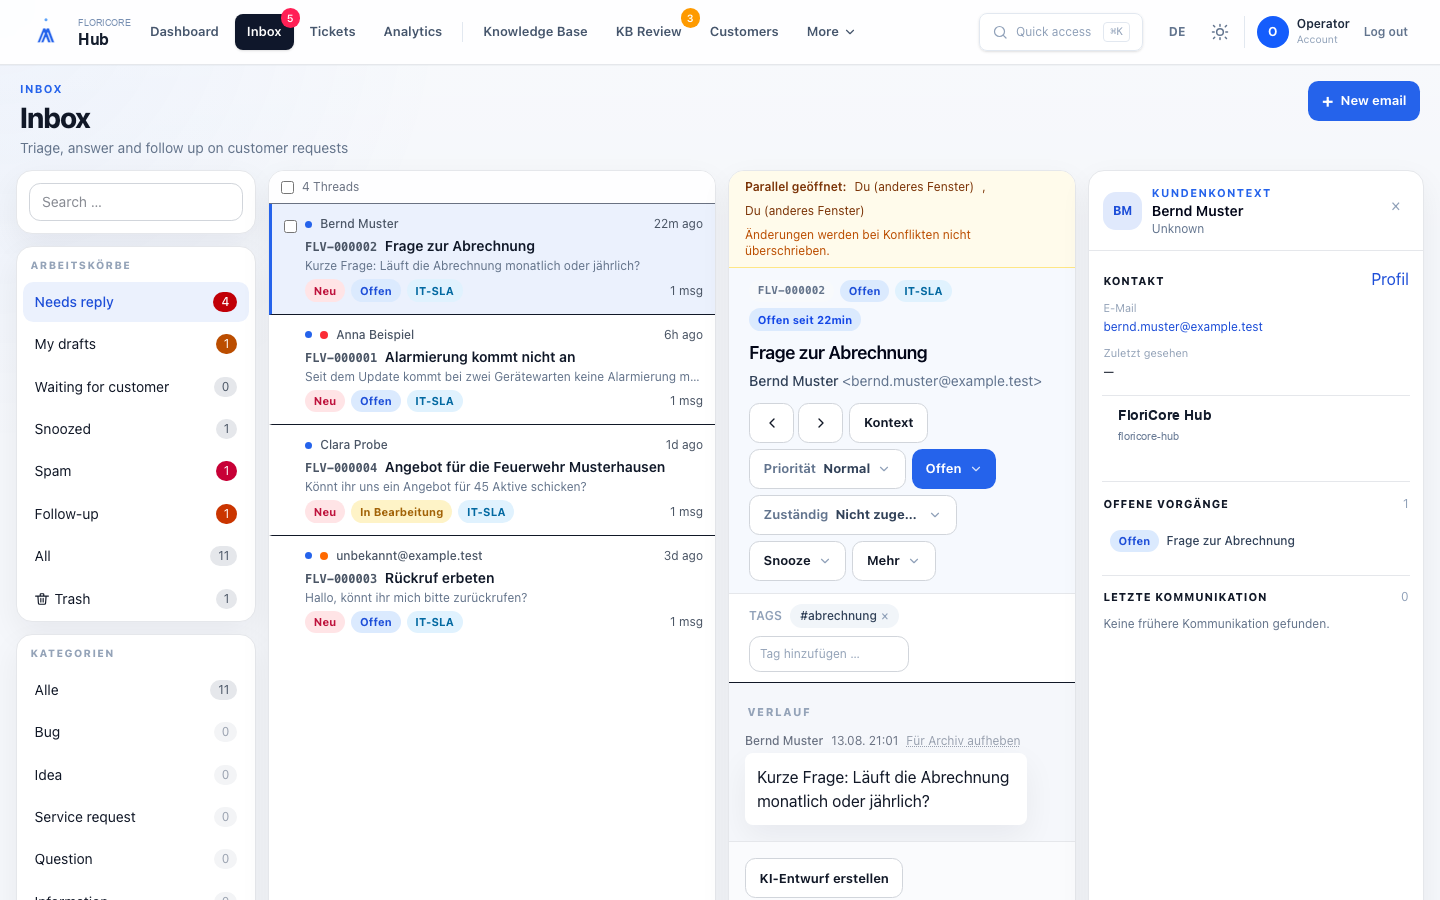Open the Zuständig assignee dropdown
The width and height of the screenshot is (1440, 900).
tap(852, 515)
